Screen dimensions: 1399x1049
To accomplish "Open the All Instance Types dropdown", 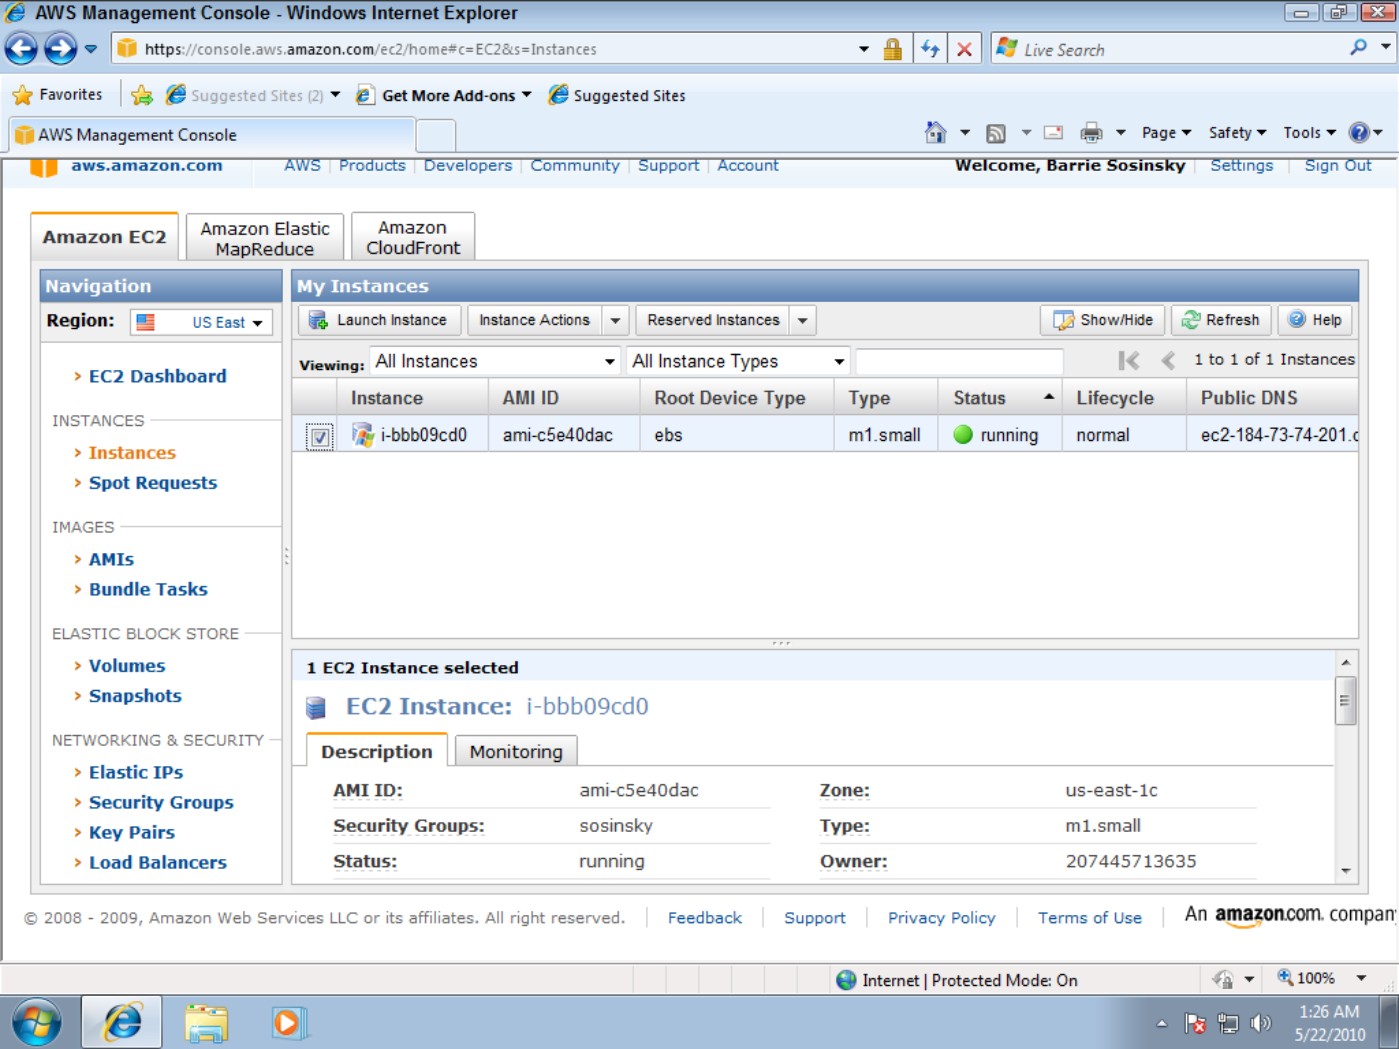I will click(x=739, y=361).
